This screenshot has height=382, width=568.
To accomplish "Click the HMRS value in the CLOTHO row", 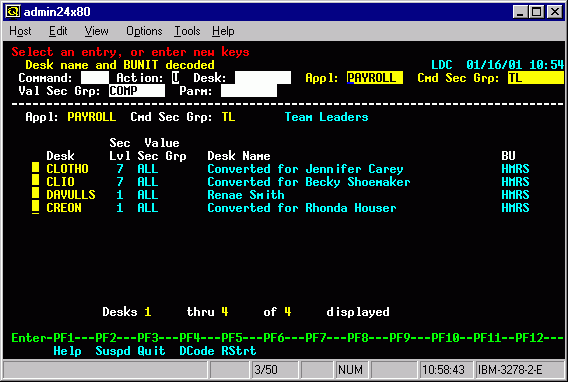I will [515, 169].
